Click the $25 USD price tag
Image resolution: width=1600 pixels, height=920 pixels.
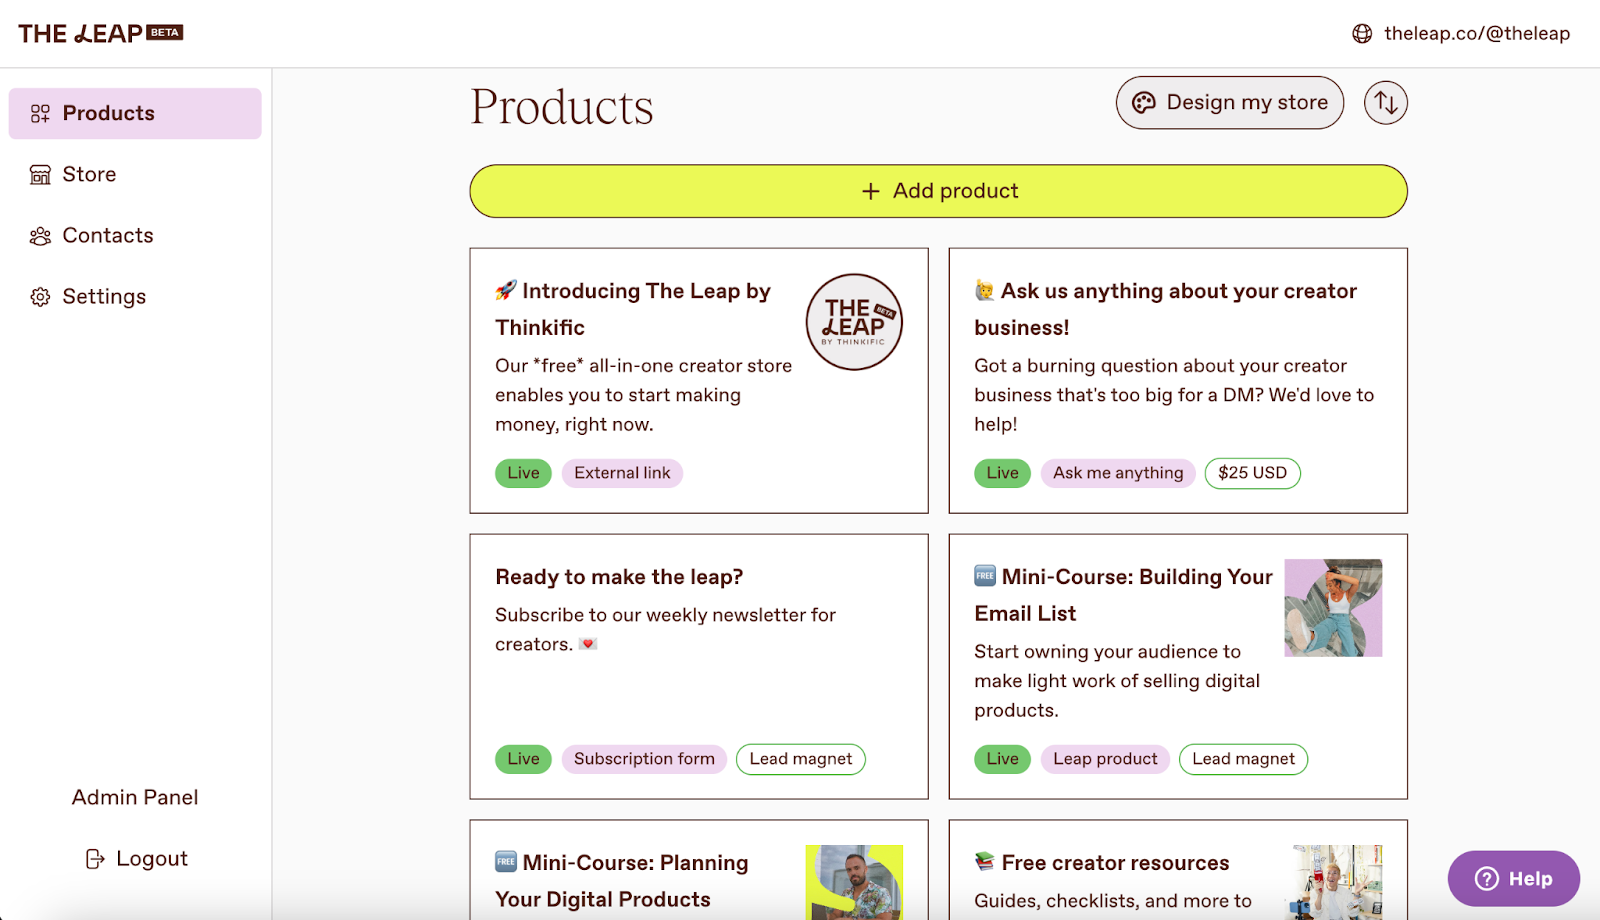(1253, 473)
